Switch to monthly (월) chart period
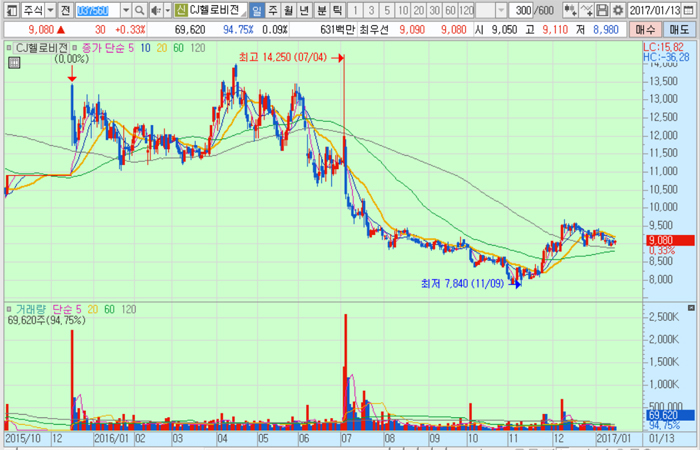 [289, 10]
